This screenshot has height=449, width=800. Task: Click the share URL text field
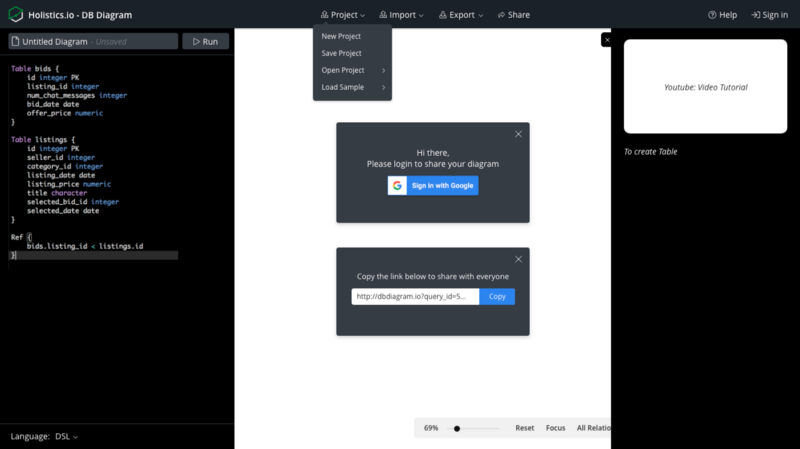coord(415,296)
